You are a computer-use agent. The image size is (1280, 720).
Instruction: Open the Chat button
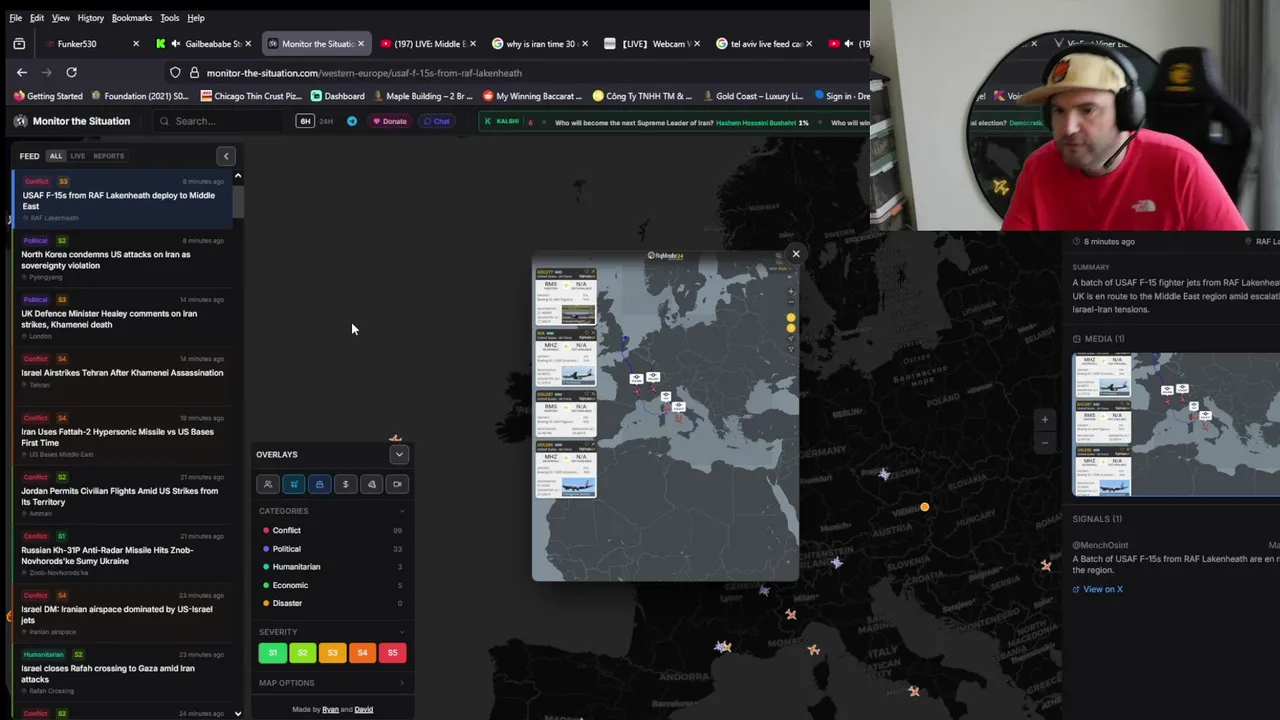point(436,121)
